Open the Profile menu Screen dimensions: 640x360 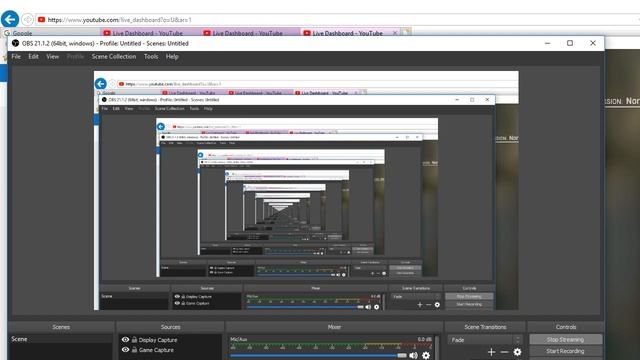point(75,56)
